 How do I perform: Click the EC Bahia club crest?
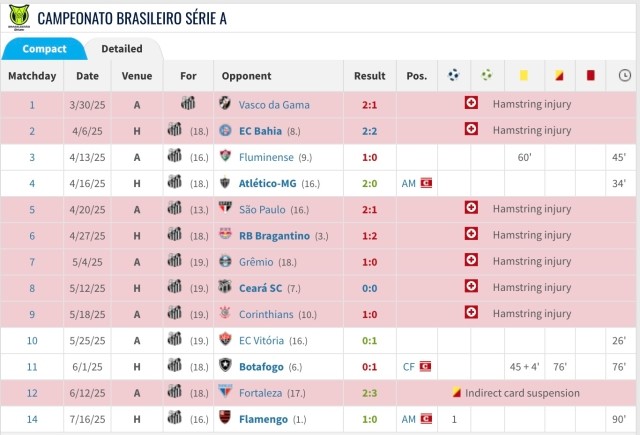click(x=225, y=130)
